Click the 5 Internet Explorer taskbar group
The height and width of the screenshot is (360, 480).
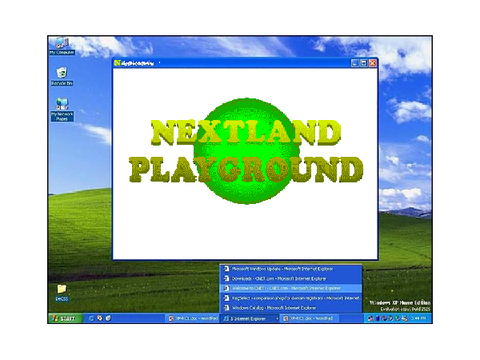(250, 319)
